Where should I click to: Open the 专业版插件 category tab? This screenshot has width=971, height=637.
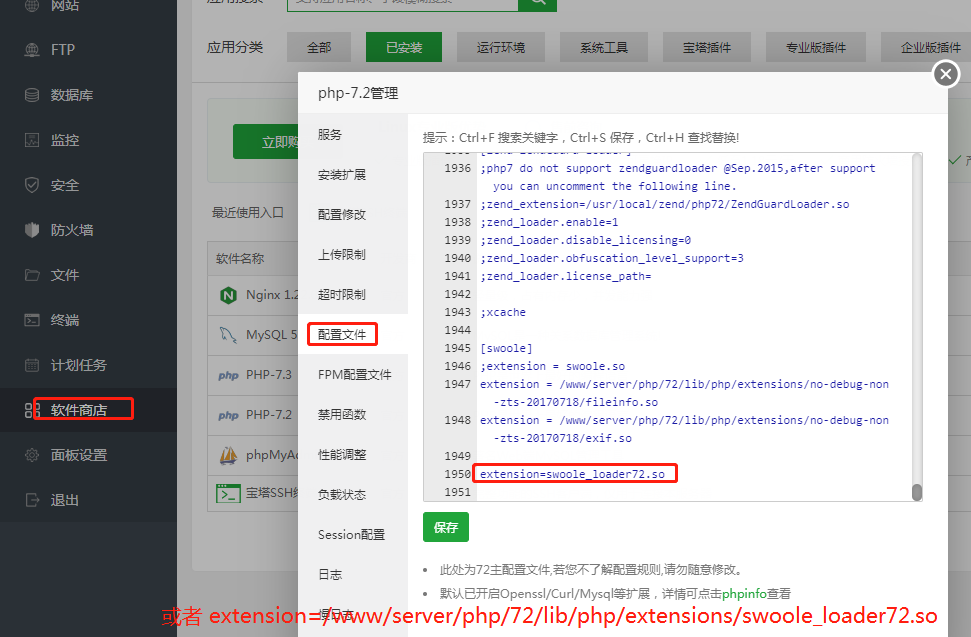click(x=816, y=48)
